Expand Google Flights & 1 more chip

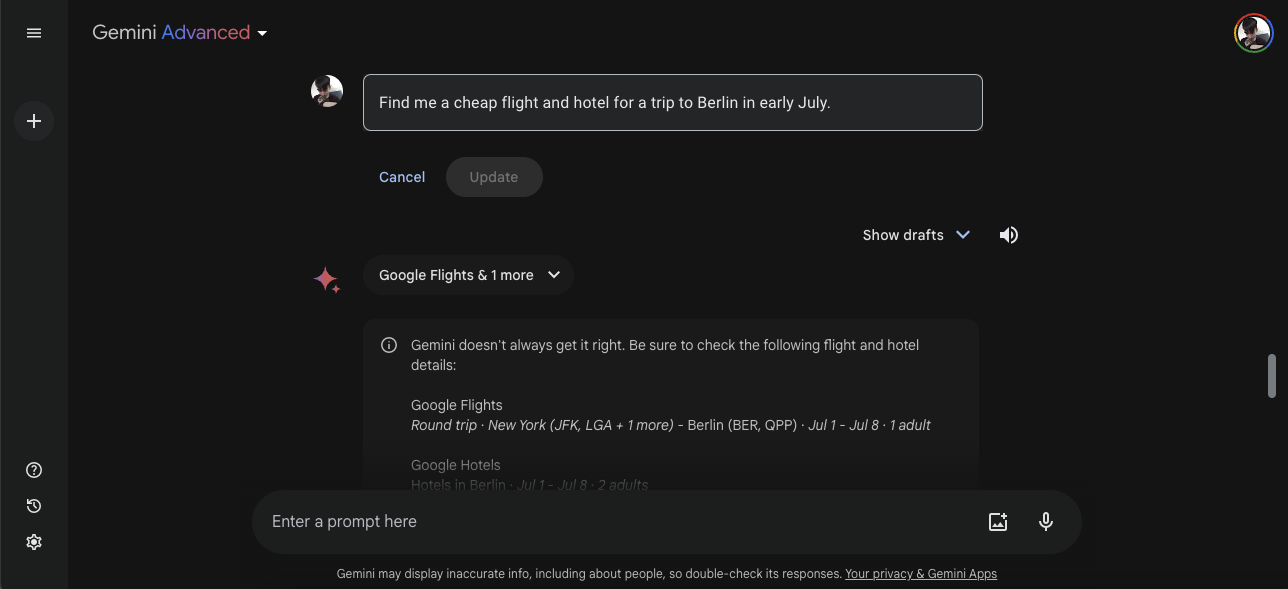tap(468, 275)
